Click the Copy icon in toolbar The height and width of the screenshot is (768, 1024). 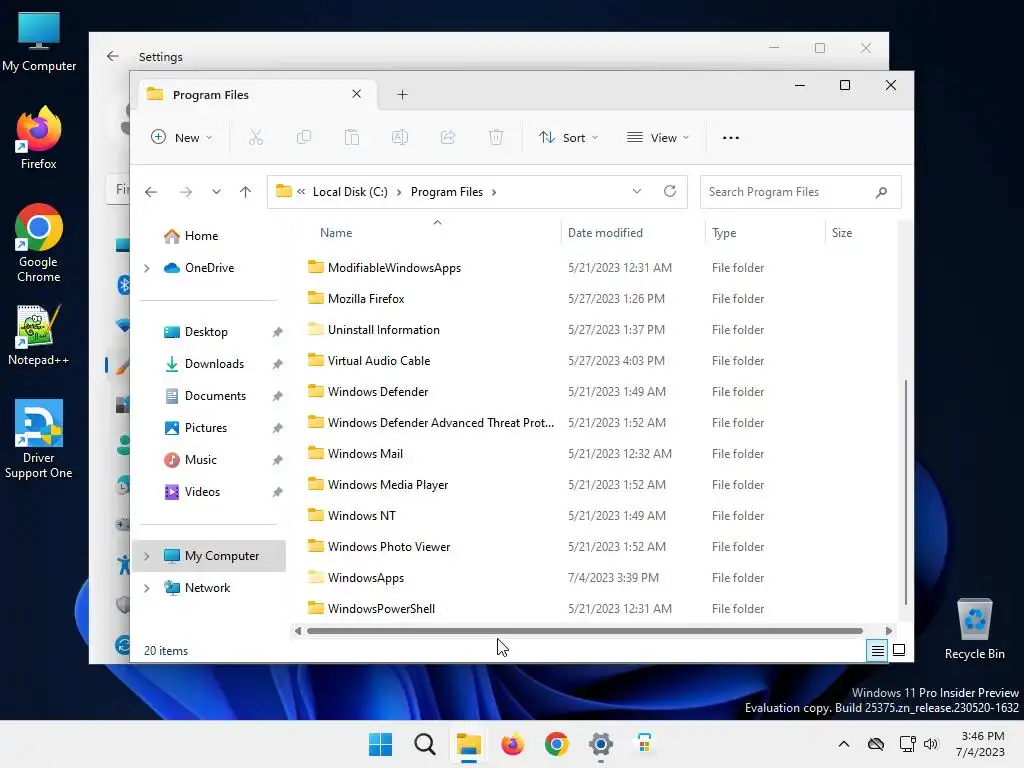point(304,138)
